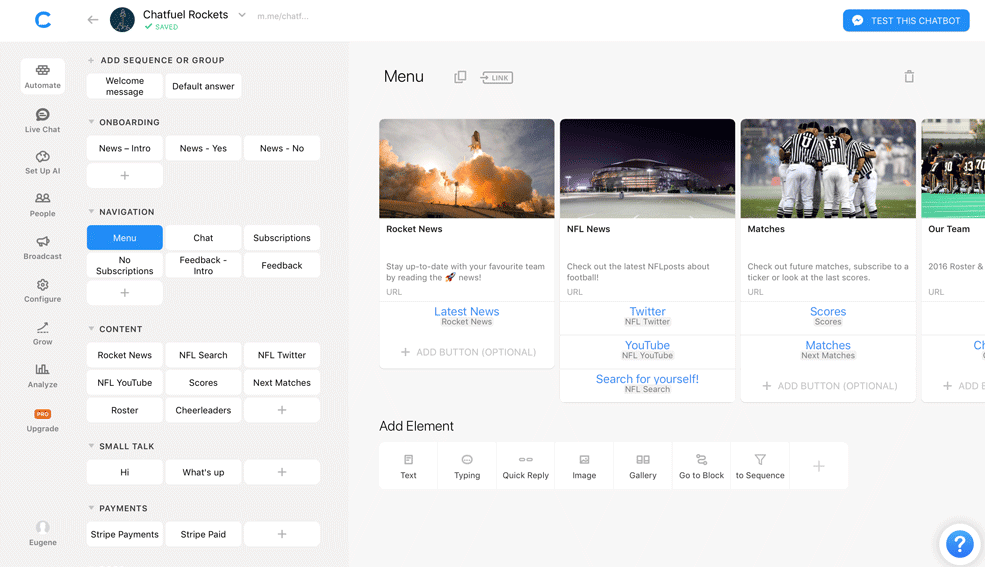This screenshot has height=567, width=985.
Task: Collapse the Payments group
Action: [x=92, y=508]
